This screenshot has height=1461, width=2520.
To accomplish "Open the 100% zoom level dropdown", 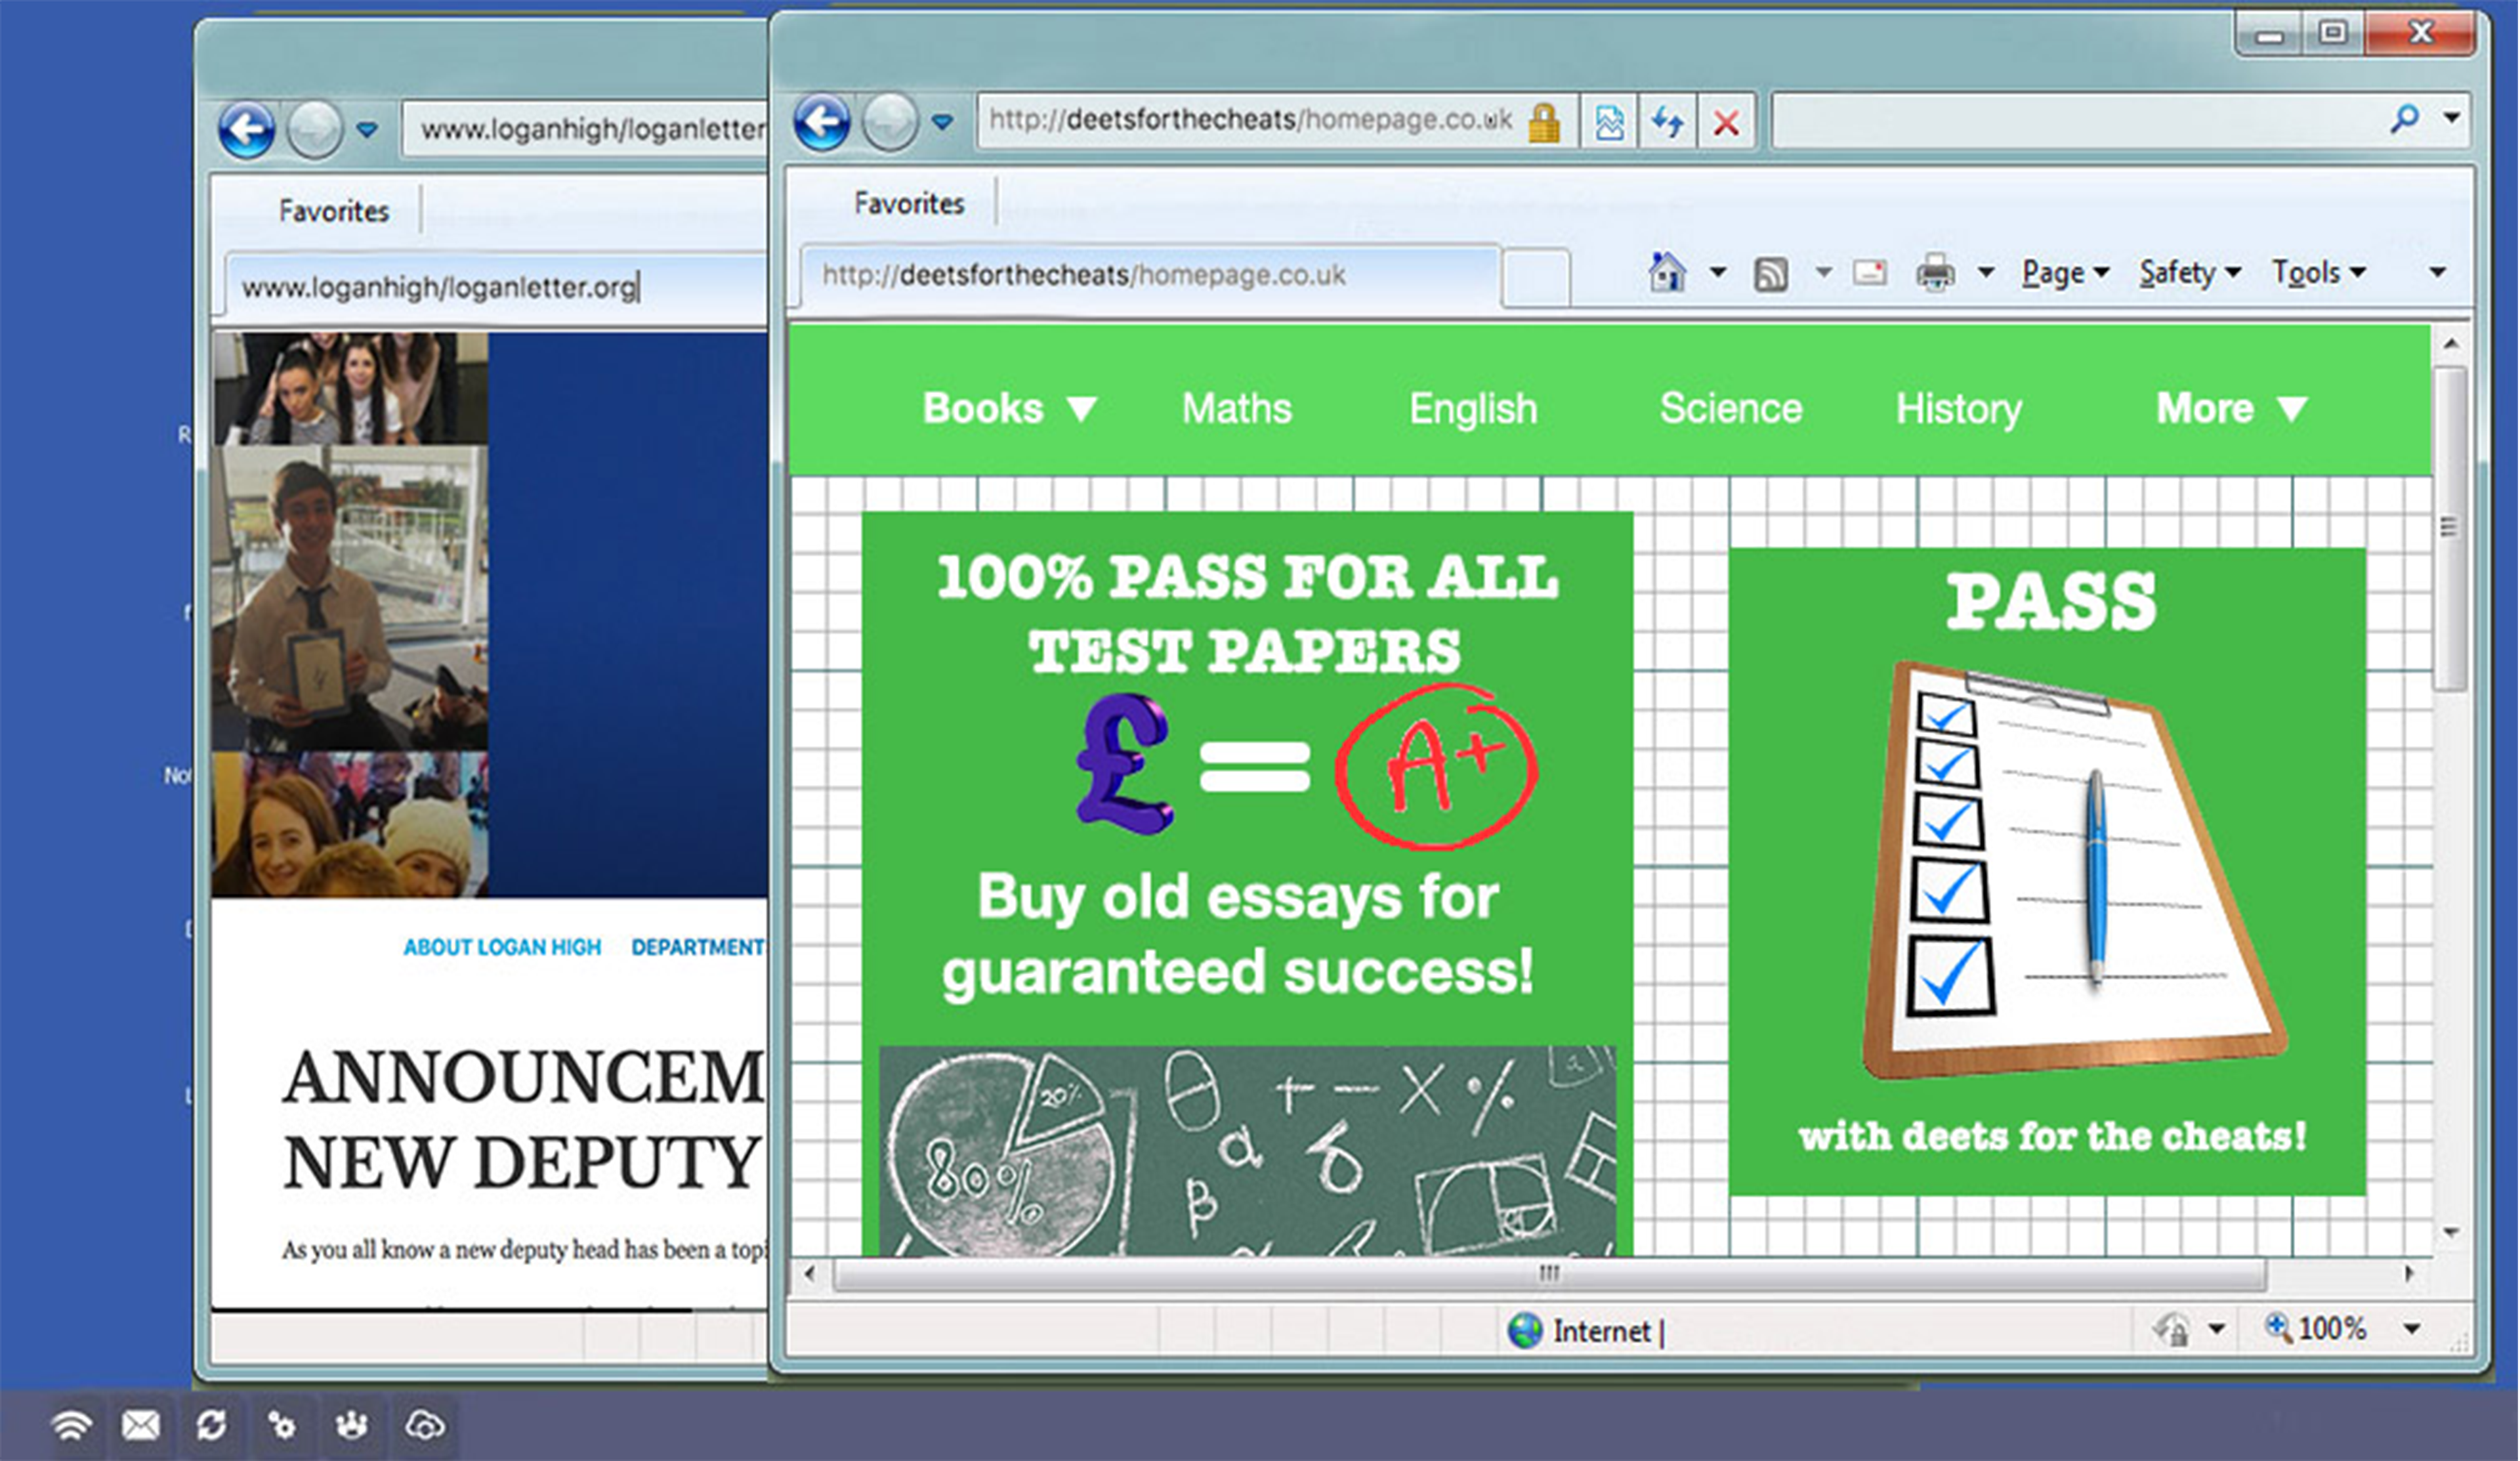I will click(2411, 1329).
